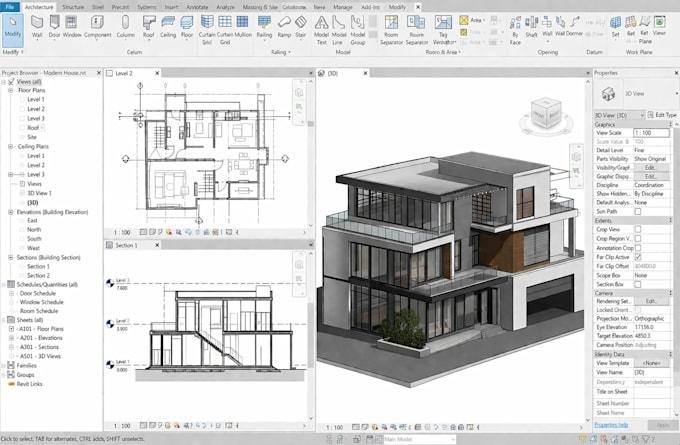Click the ViewCube in 3D view
This screenshot has height=445, width=680.
pos(546,115)
